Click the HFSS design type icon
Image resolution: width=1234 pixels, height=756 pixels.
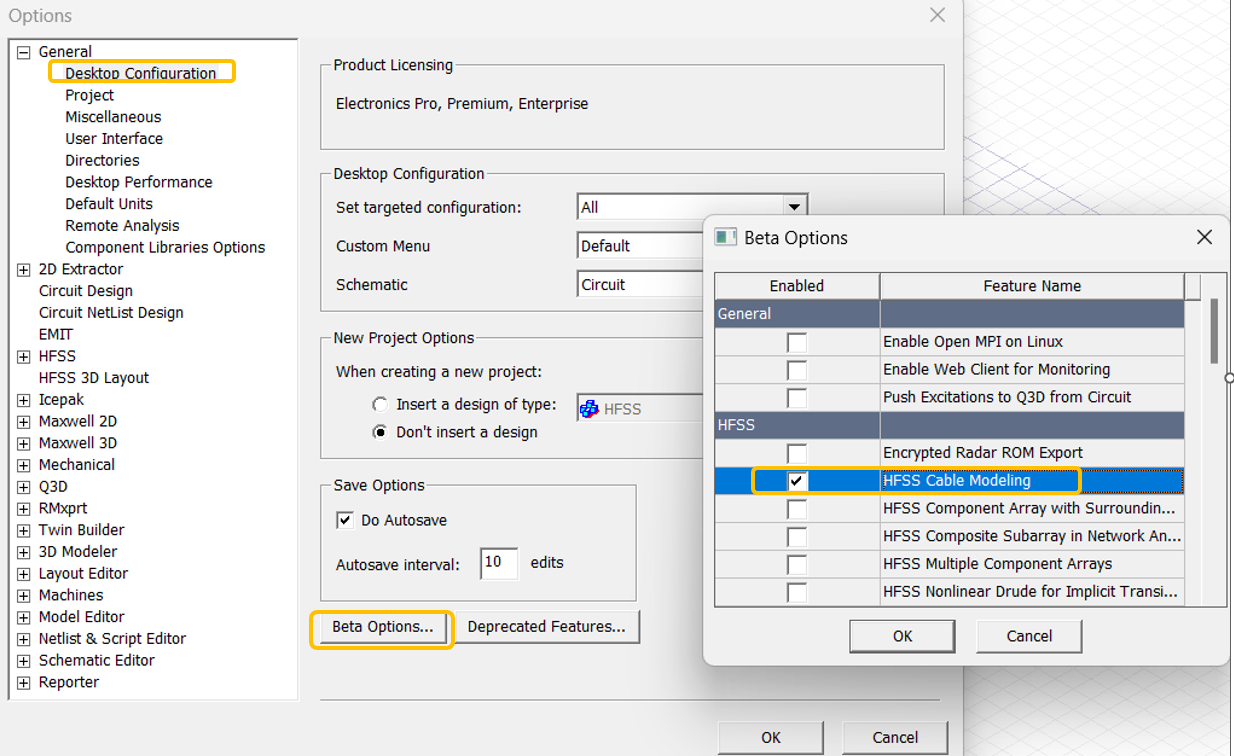click(x=590, y=408)
